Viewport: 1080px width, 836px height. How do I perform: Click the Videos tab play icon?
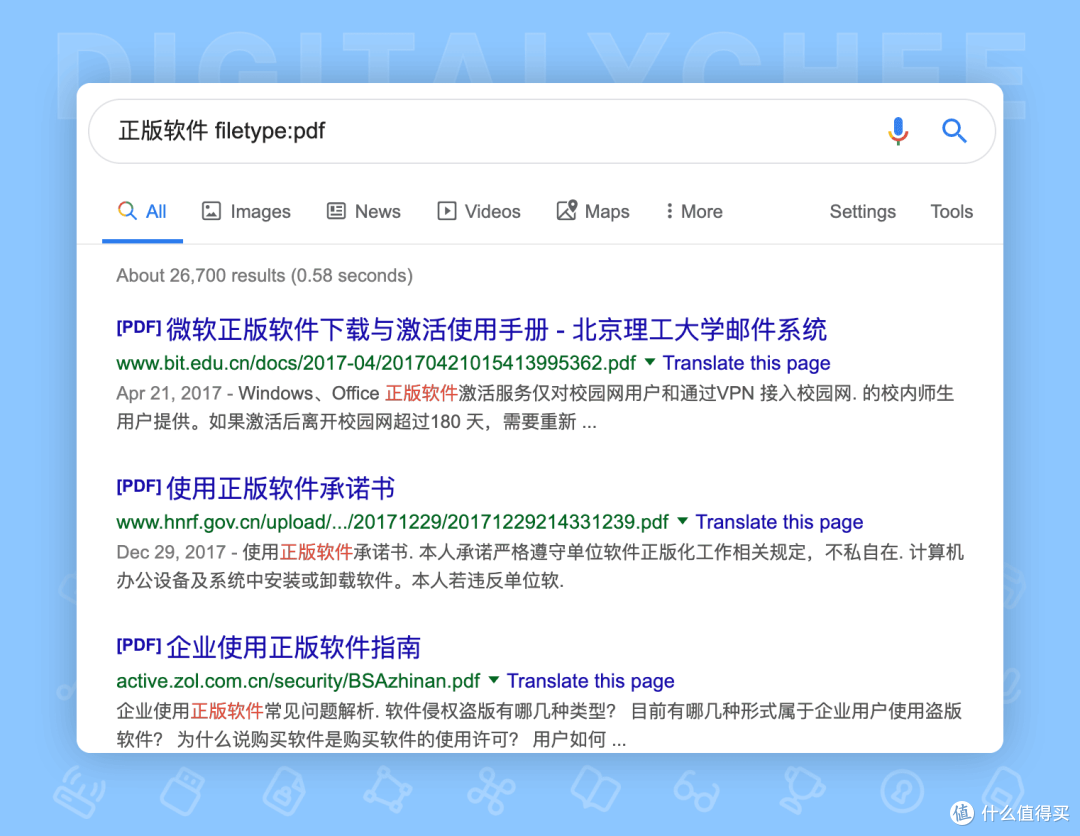click(x=446, y=211)
